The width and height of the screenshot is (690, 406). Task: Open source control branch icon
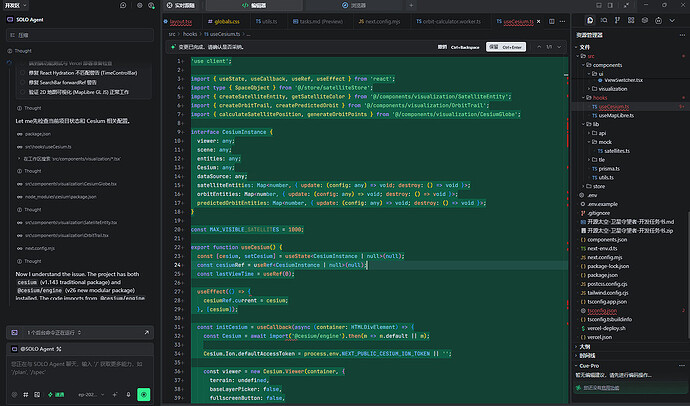pos(617,20)
